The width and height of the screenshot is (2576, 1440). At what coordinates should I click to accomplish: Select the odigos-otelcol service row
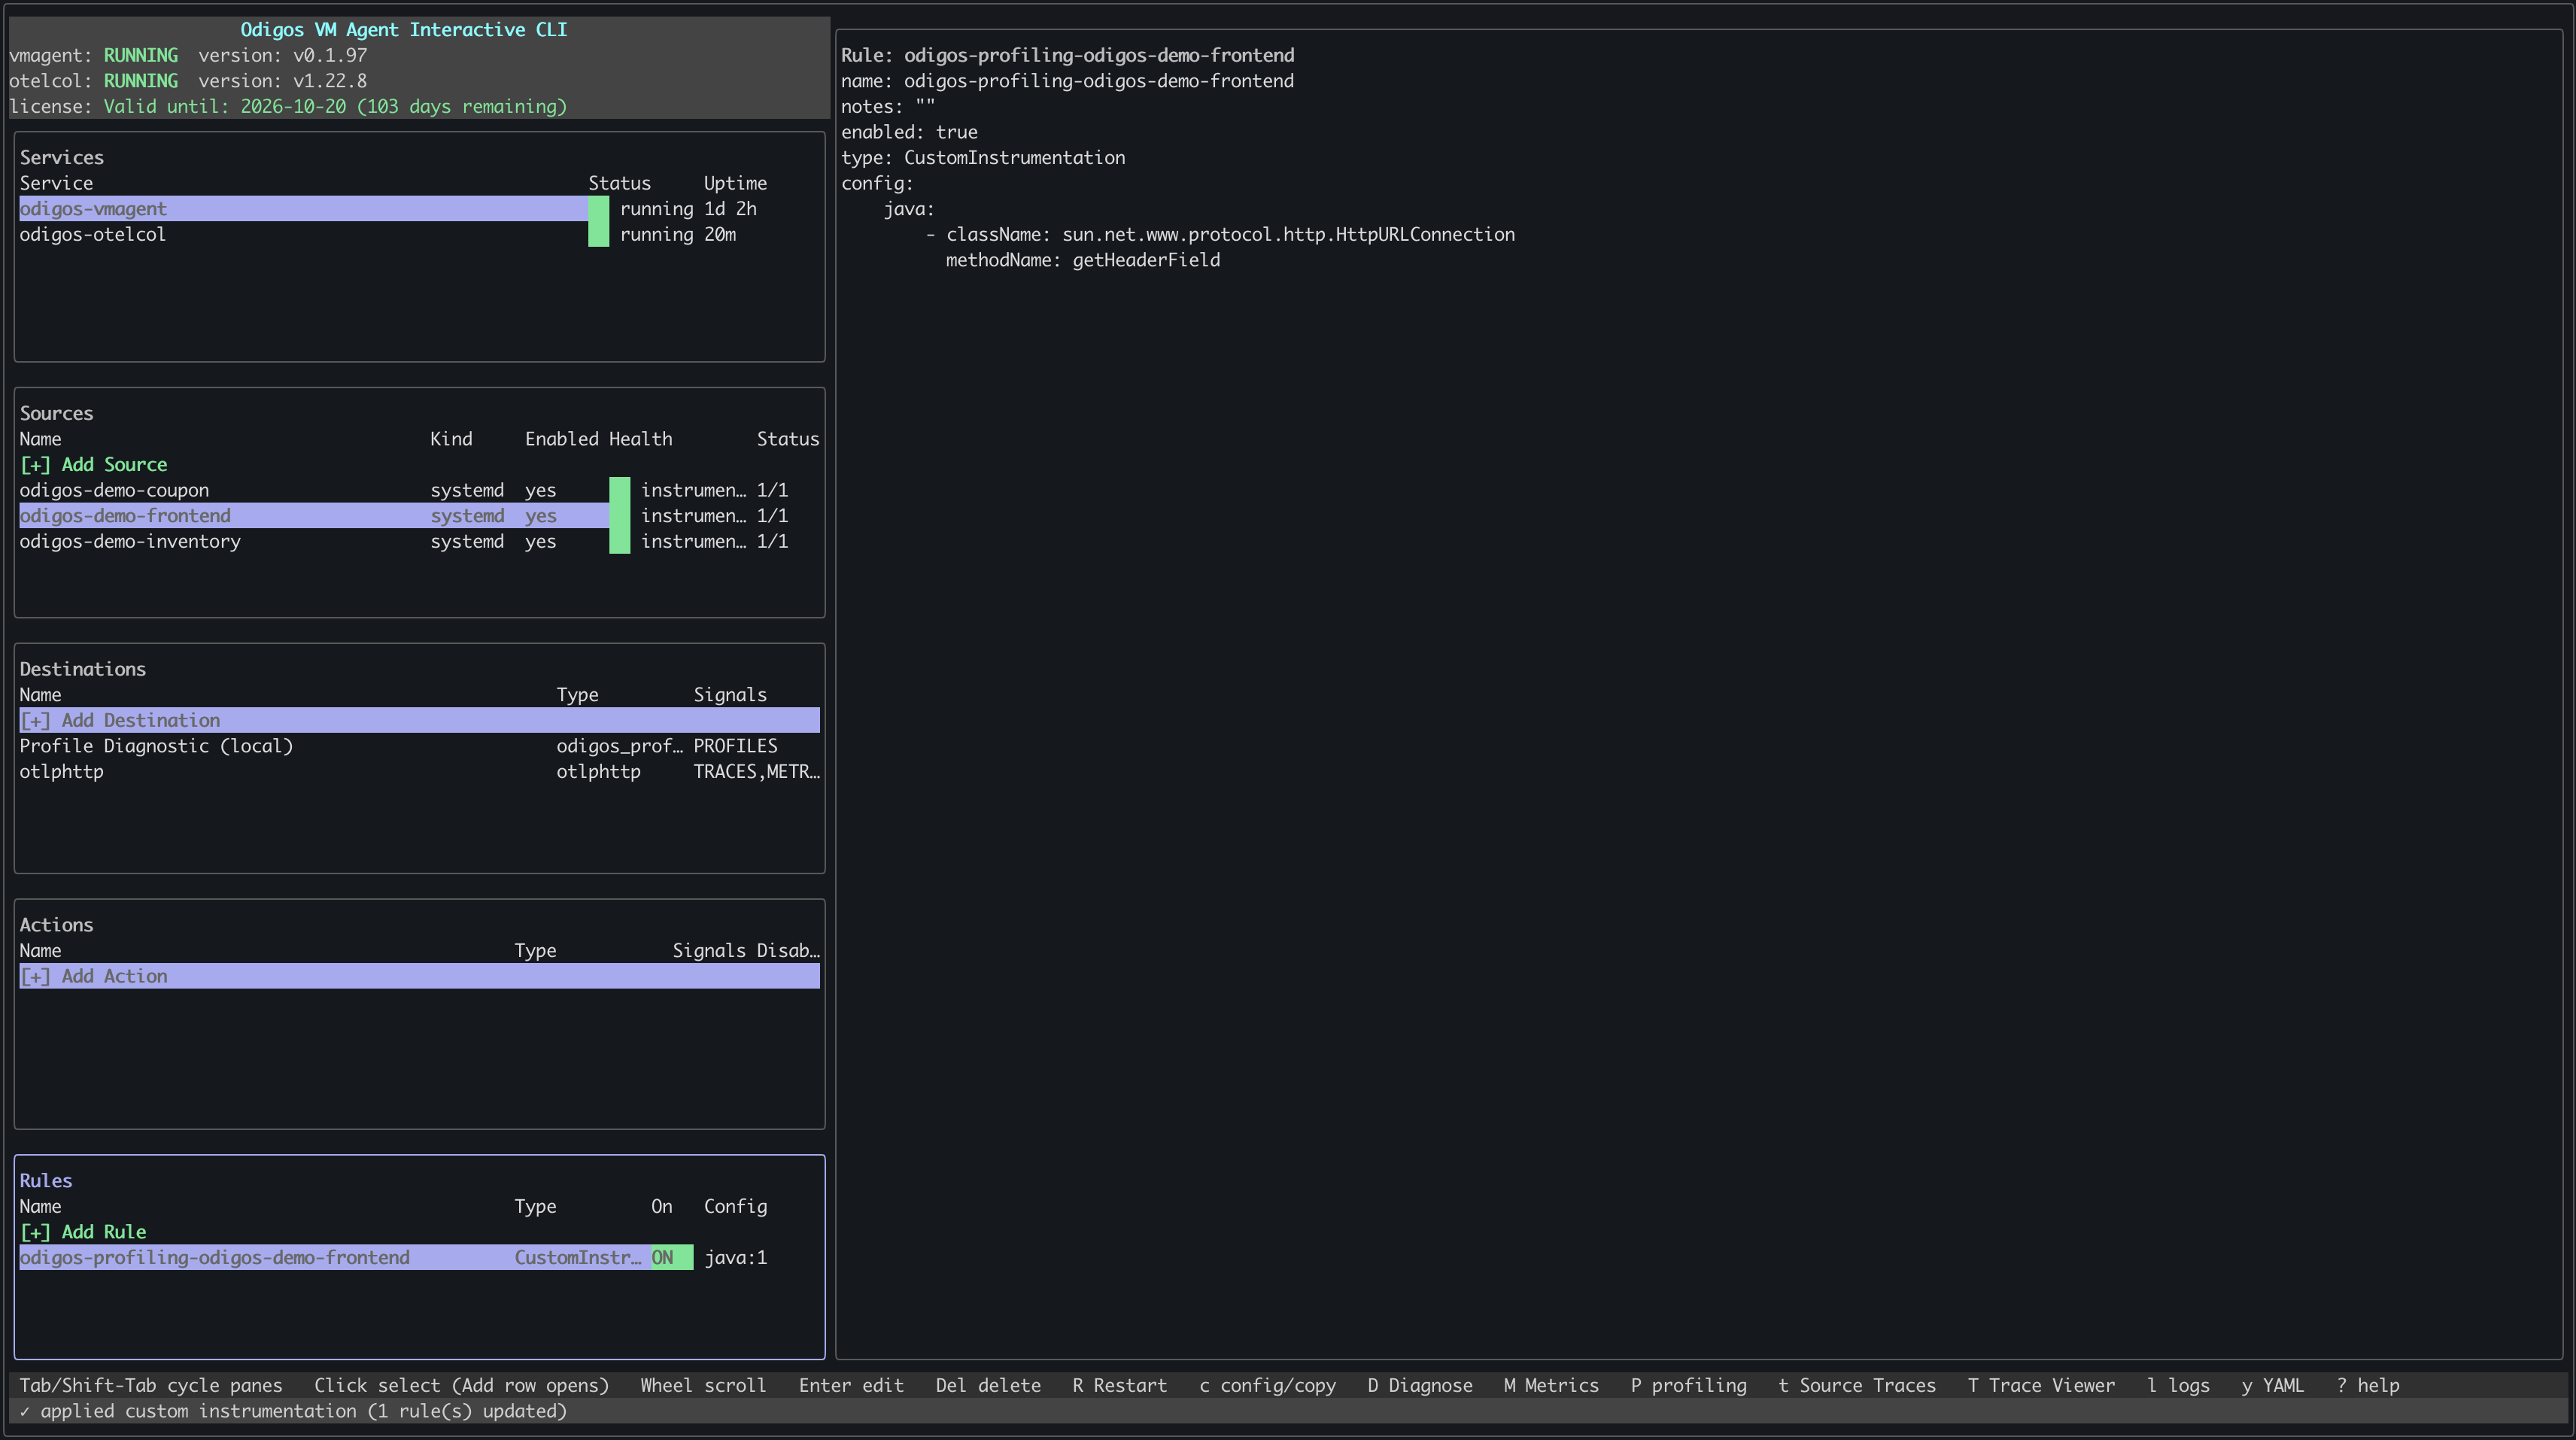pos(419,235)
